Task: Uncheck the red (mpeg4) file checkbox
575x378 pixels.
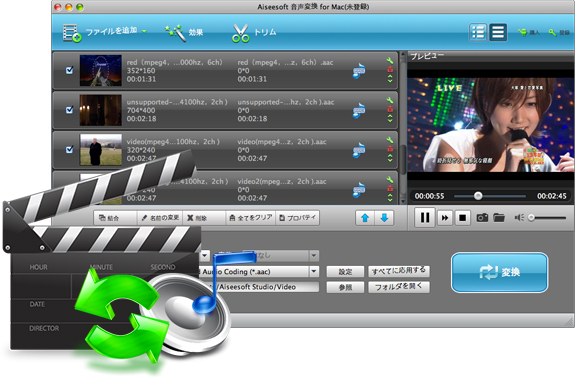Action: pyautogui.click(x=69, y=70)
